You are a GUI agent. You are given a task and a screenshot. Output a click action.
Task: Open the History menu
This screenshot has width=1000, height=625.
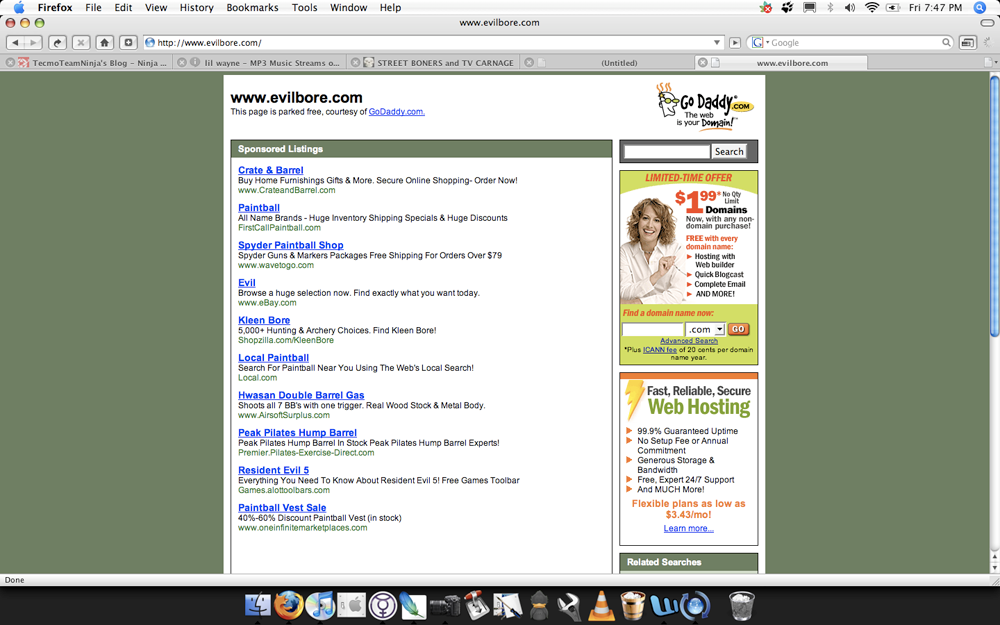196,8
